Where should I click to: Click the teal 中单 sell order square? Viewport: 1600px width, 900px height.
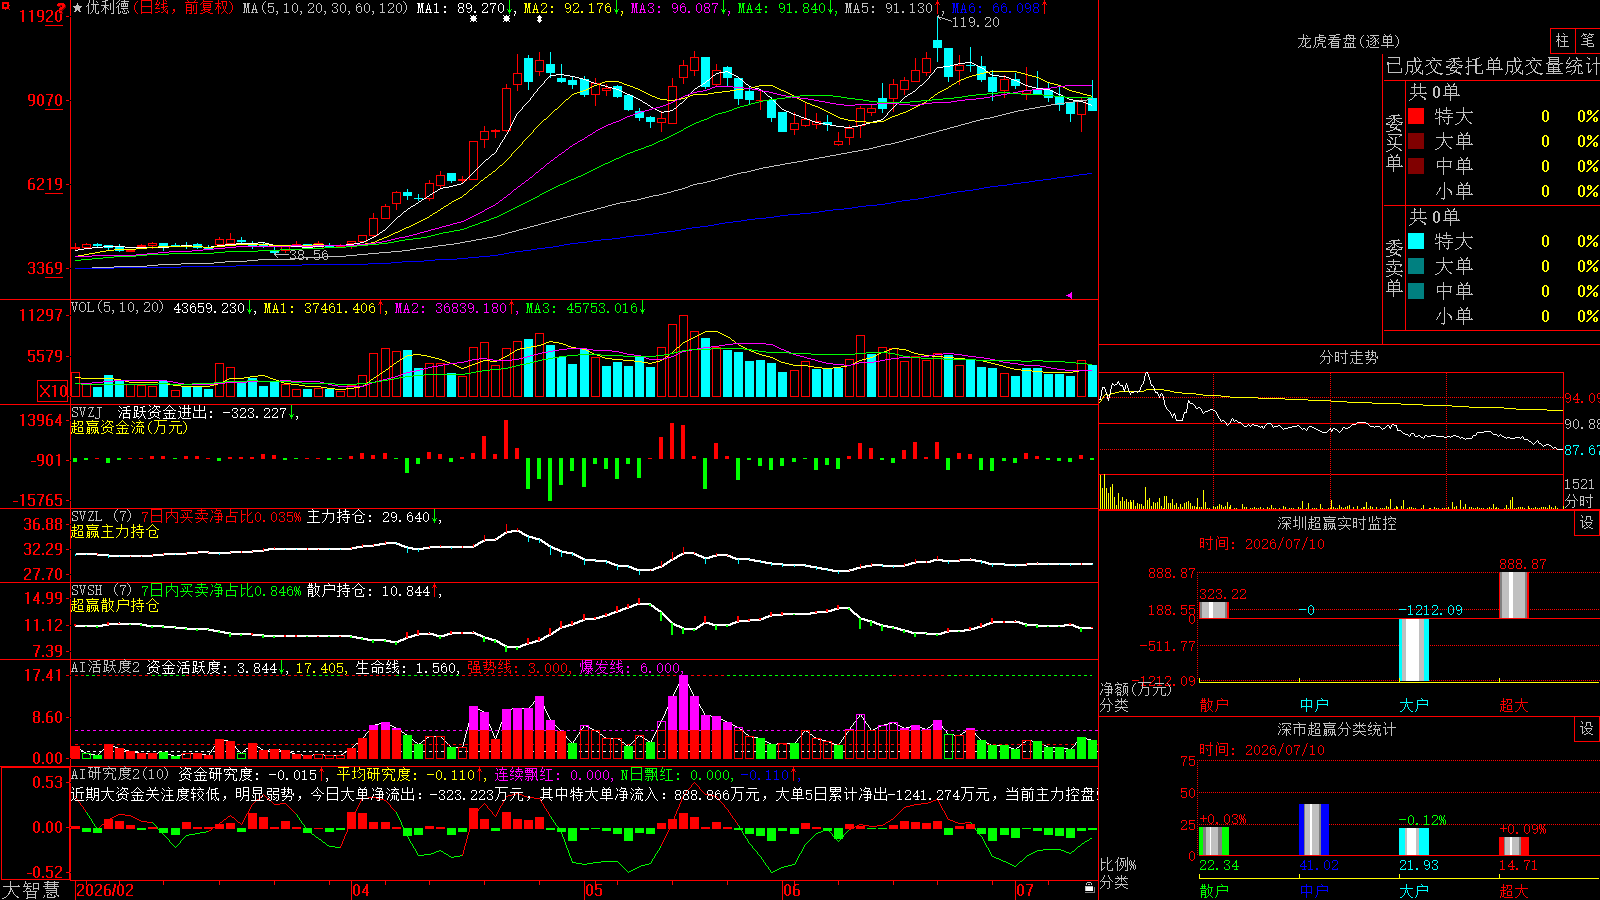coord(1416,291)
